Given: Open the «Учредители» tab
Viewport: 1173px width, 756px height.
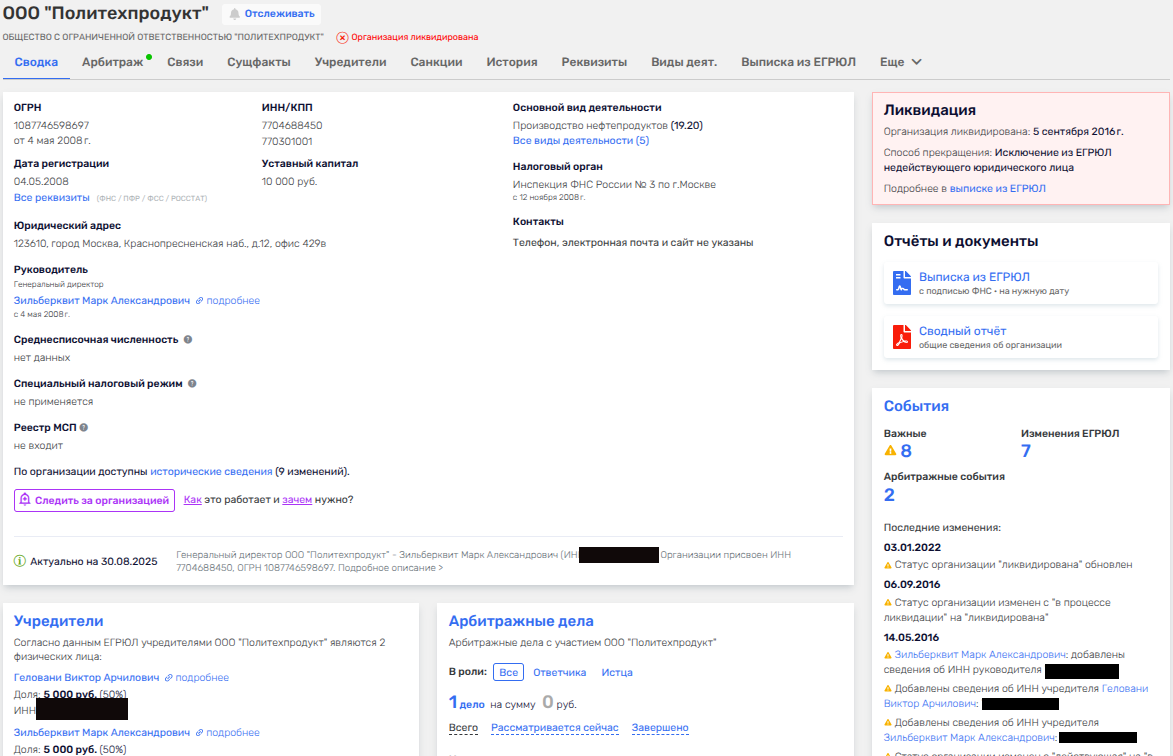Looking at the screenshot, I should point(350,62).
